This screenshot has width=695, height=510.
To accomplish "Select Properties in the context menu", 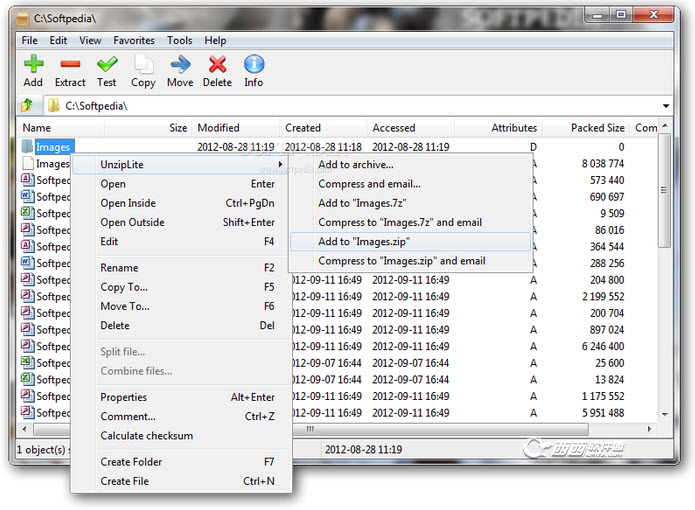I will tap(124, 397).
